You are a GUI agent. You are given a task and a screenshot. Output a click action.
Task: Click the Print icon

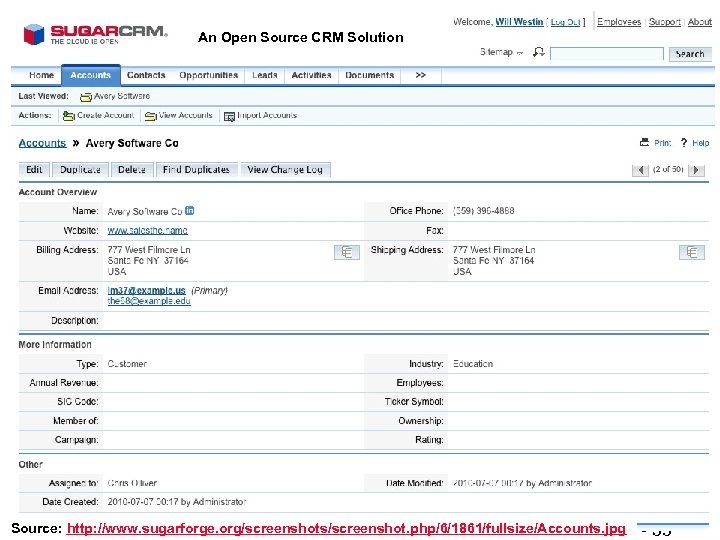645,142
